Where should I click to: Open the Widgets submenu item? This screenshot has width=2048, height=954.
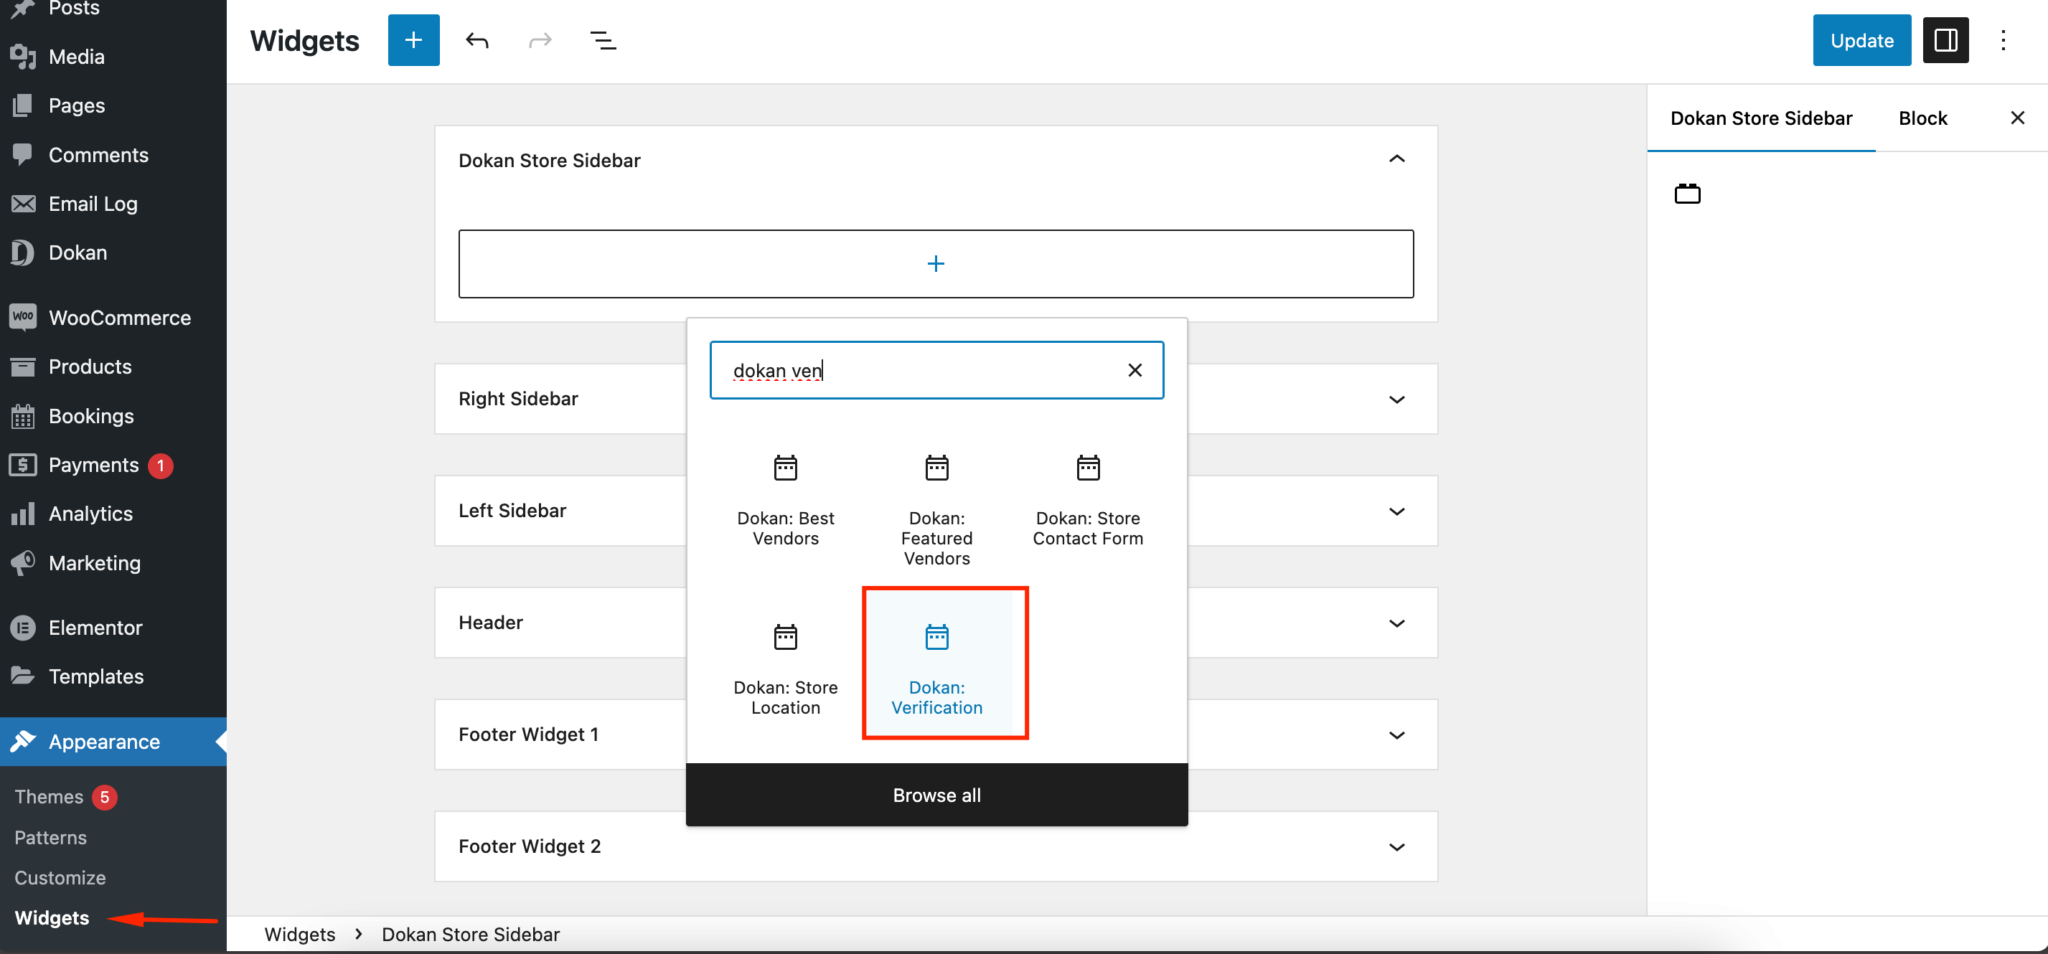52,918
